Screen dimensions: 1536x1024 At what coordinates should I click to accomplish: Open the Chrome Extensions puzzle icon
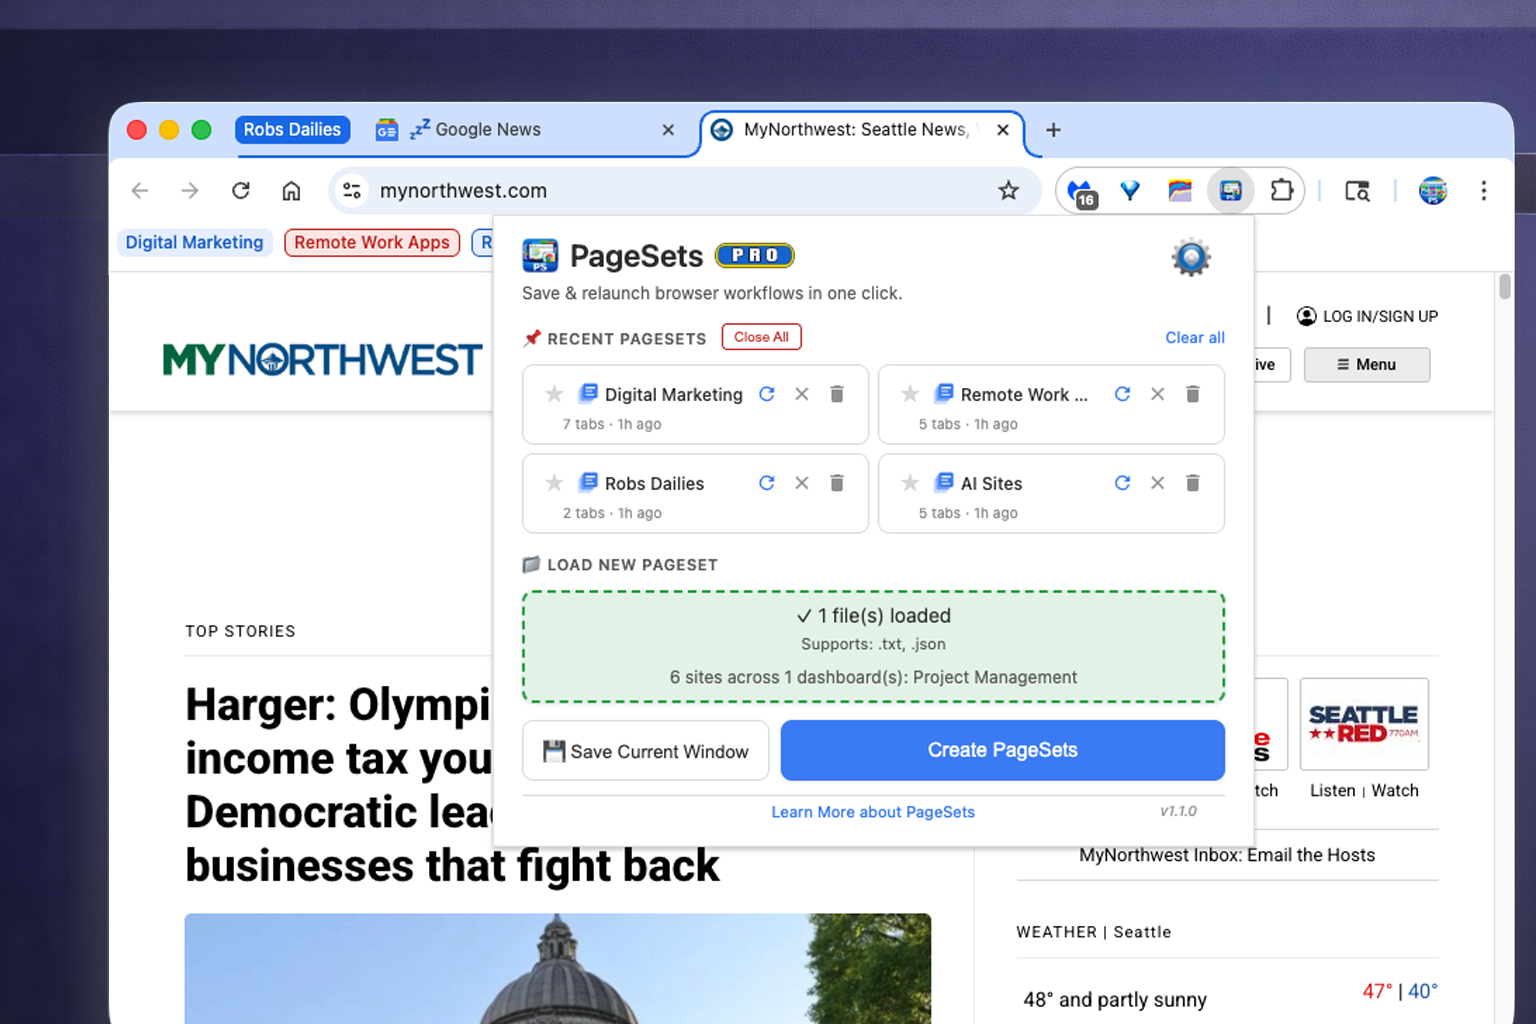pos(1281,190)
